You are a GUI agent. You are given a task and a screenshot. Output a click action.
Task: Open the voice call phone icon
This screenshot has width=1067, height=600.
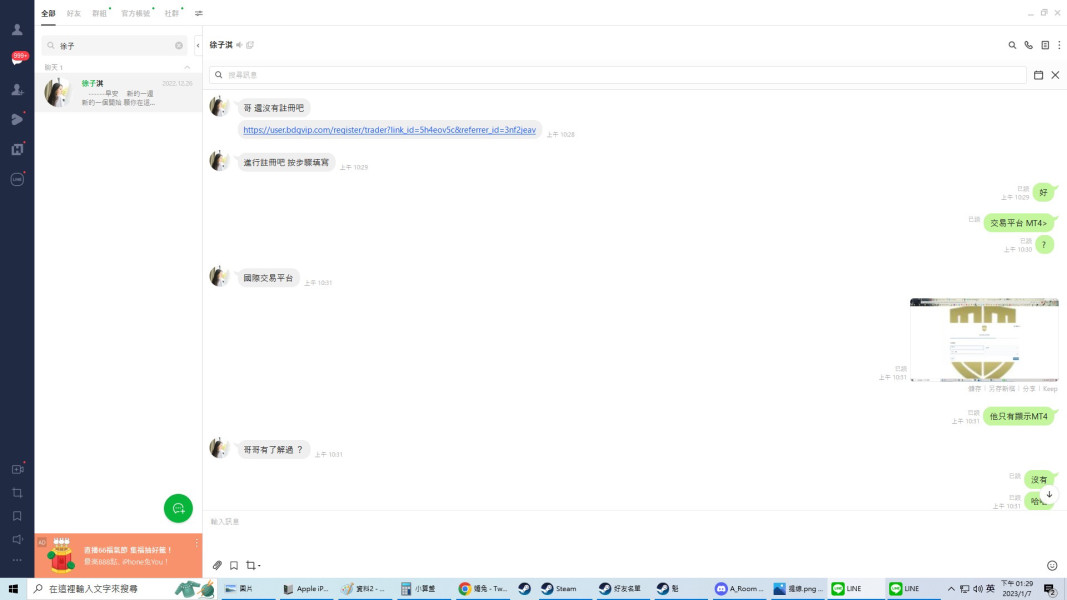coord(1028,45)
